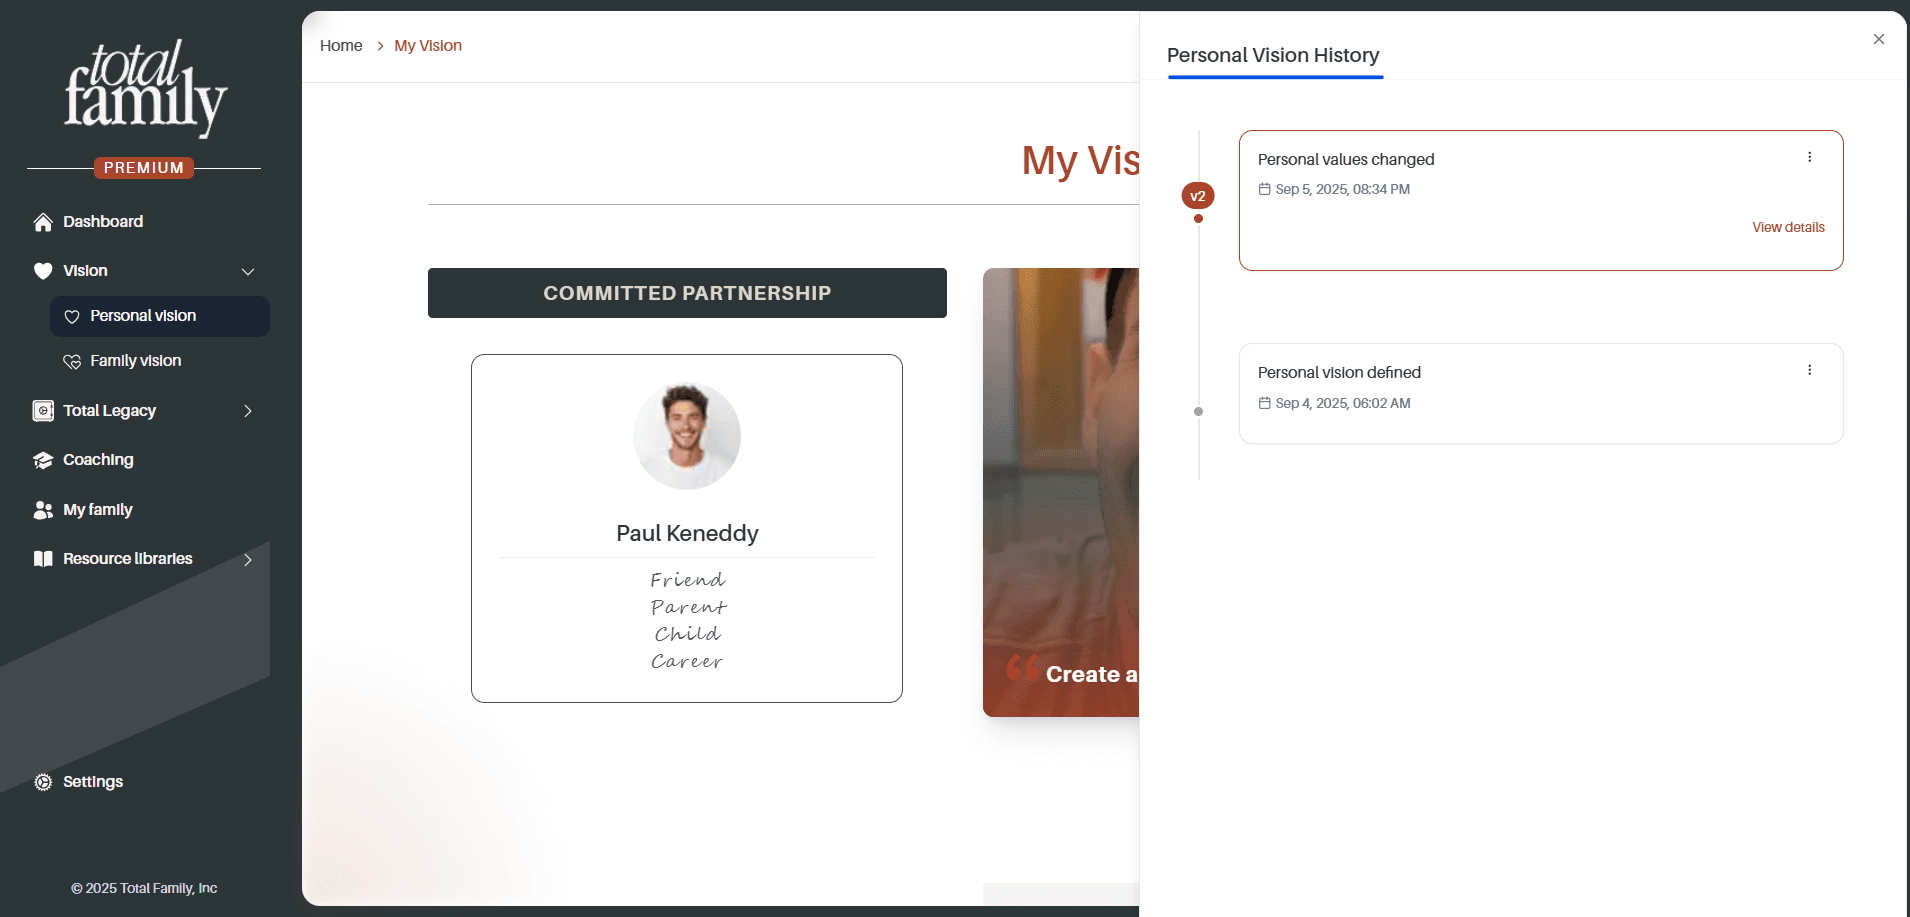Click the My family people icon
The image size is (1910, 917).
click(43, 510)
